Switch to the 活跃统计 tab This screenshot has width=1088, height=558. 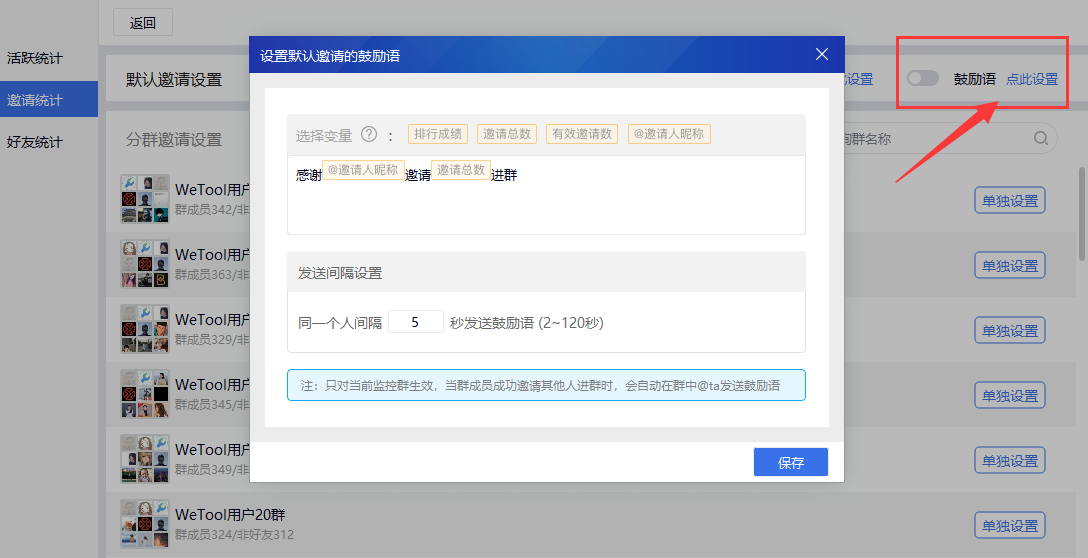35,58
